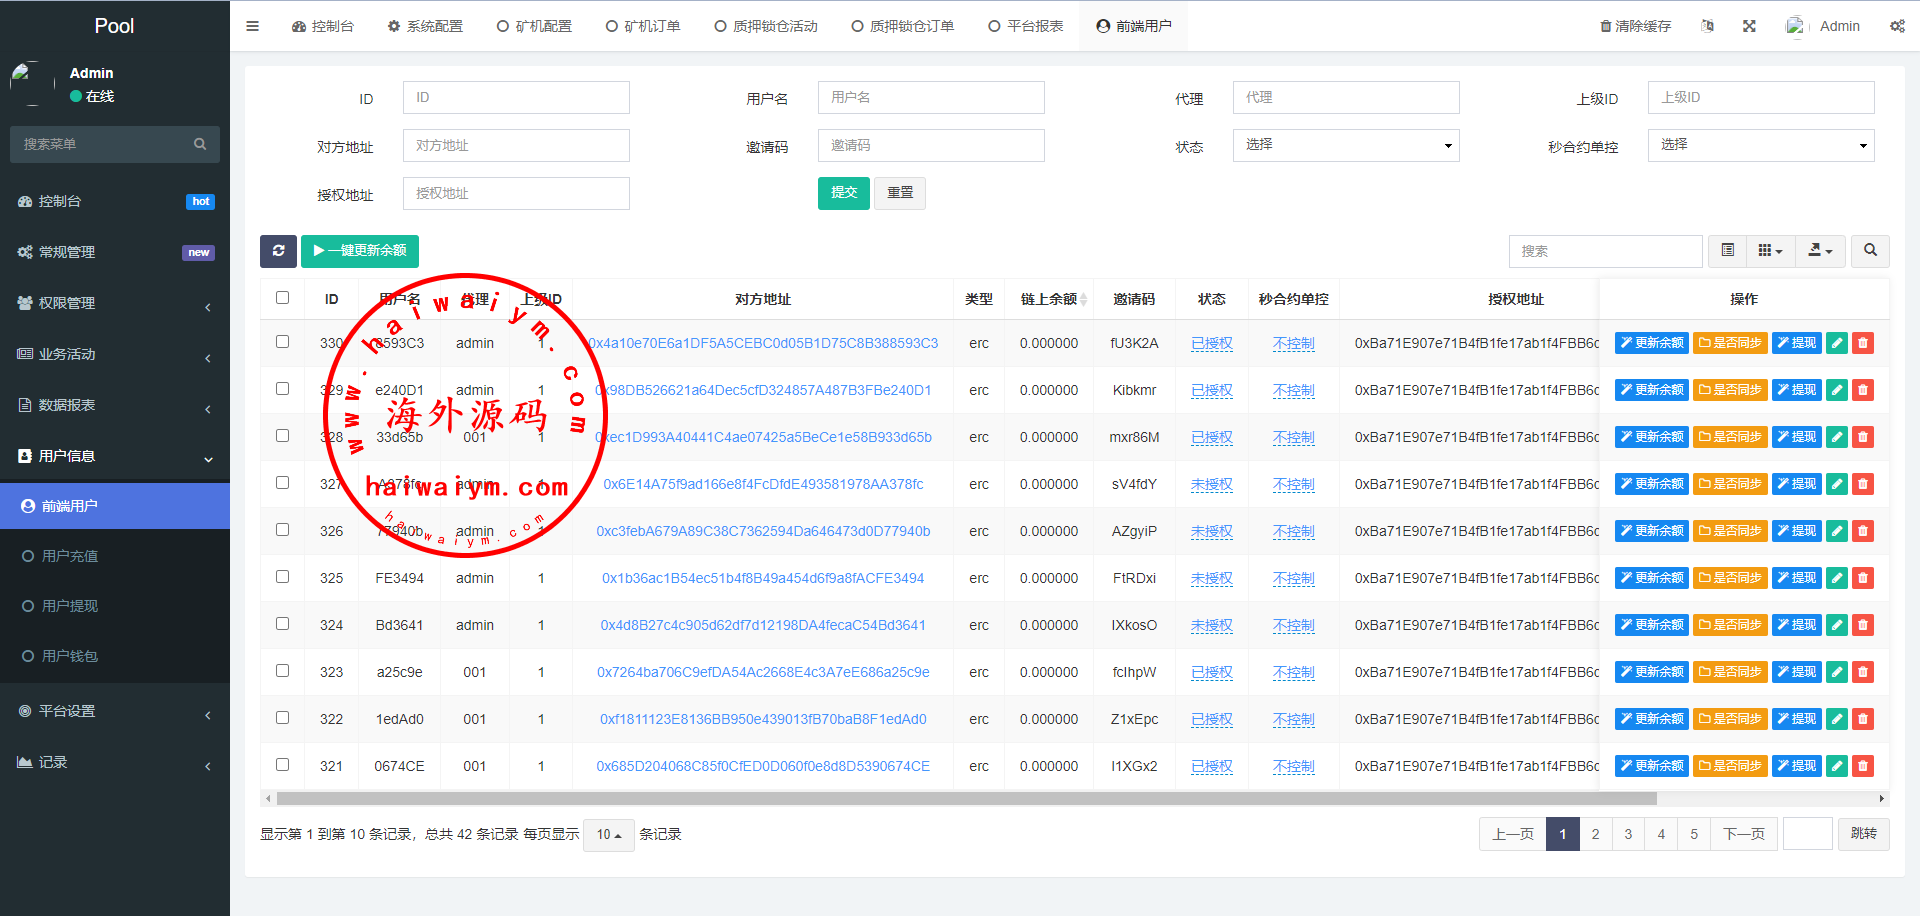
Task: Open settings gears icon at top right
Action: (x=1897, y=26)
